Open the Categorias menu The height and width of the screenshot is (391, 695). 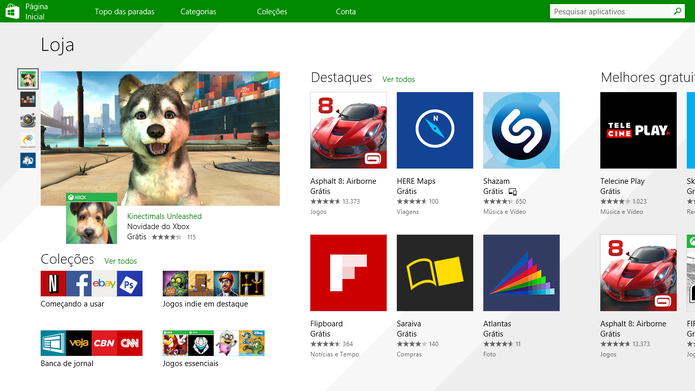click(x=198, y=12)
